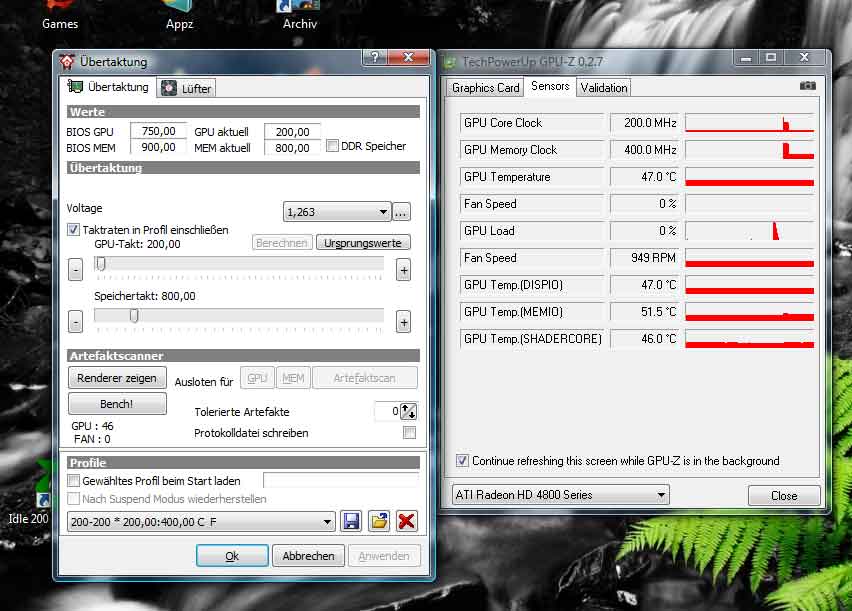Switch to the Lüfter tab
This screenshot has width=852, height=611.
(x=186, y=88)
